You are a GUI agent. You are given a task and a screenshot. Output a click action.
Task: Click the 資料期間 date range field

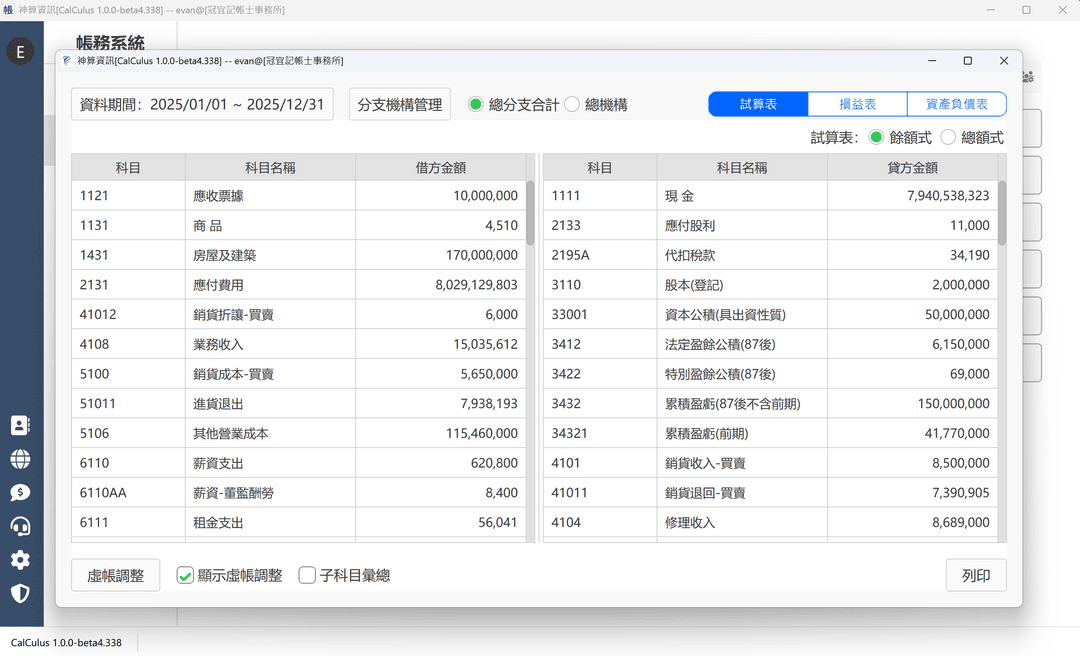(x=202, y=104)
